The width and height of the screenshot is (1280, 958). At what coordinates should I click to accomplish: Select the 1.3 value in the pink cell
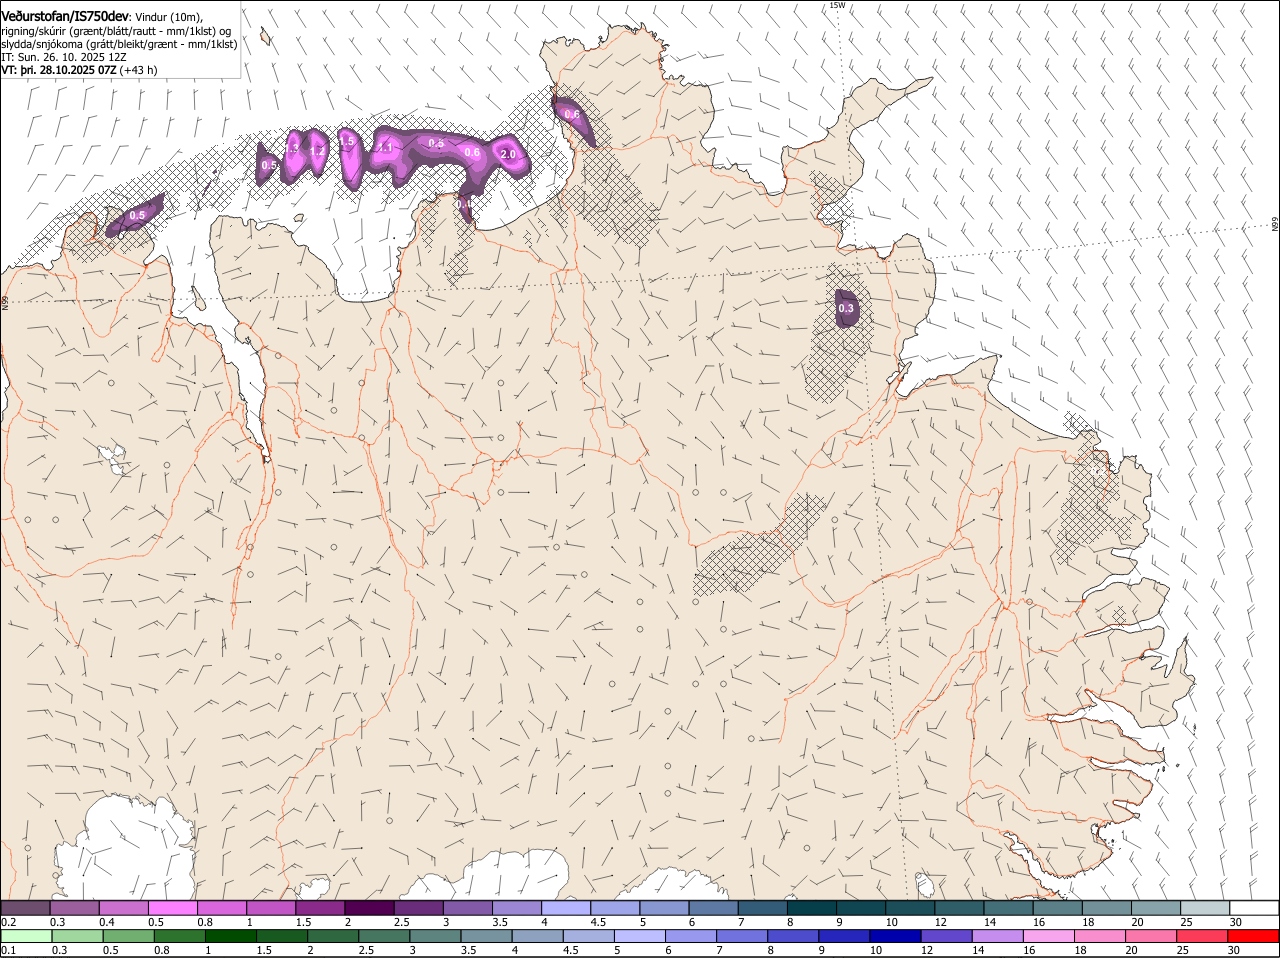tap(293, 148)
